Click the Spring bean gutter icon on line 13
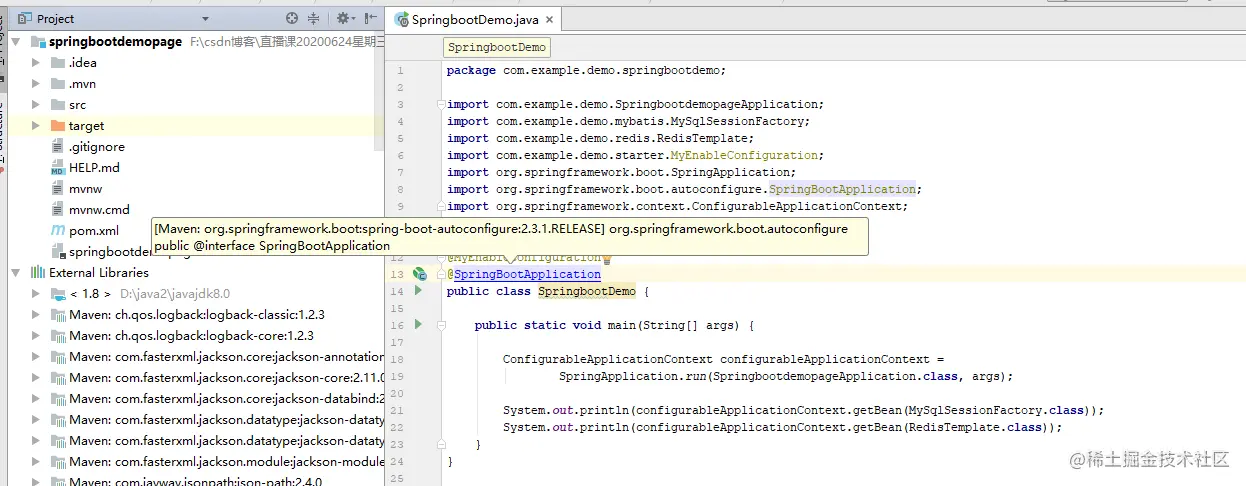 [x=420, y=274]
